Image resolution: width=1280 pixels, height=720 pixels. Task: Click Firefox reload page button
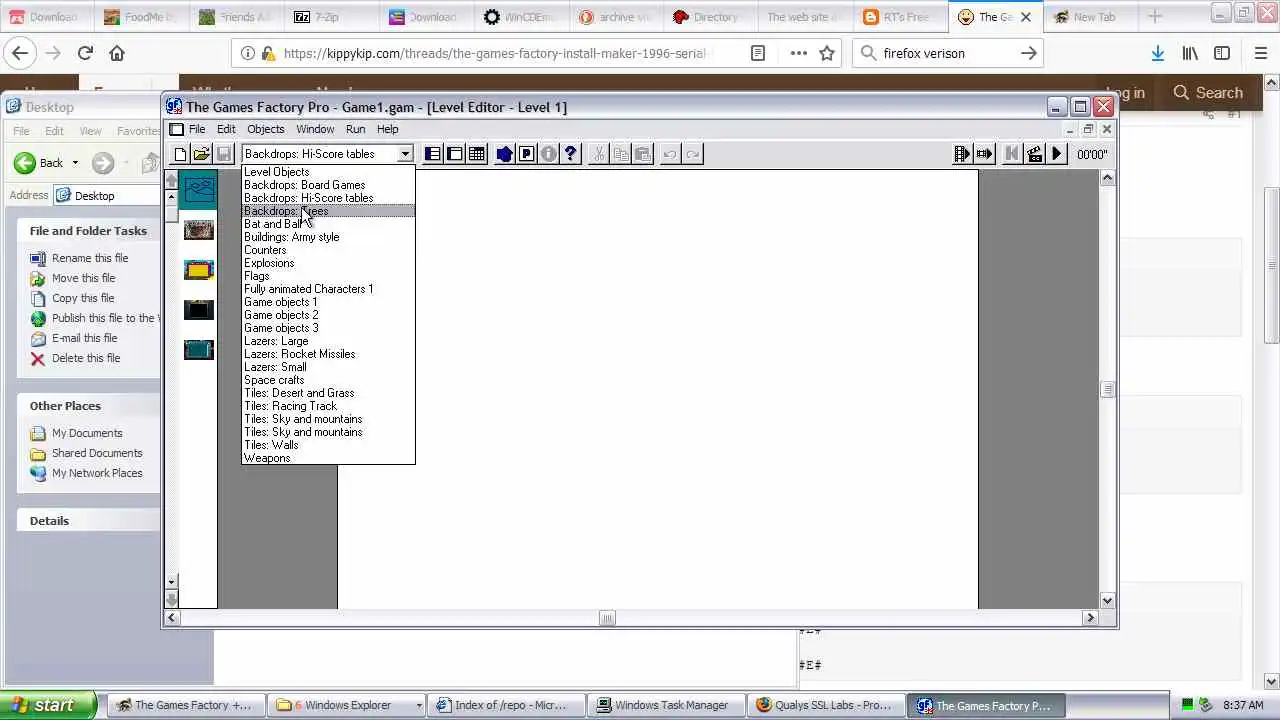[85, 53]
